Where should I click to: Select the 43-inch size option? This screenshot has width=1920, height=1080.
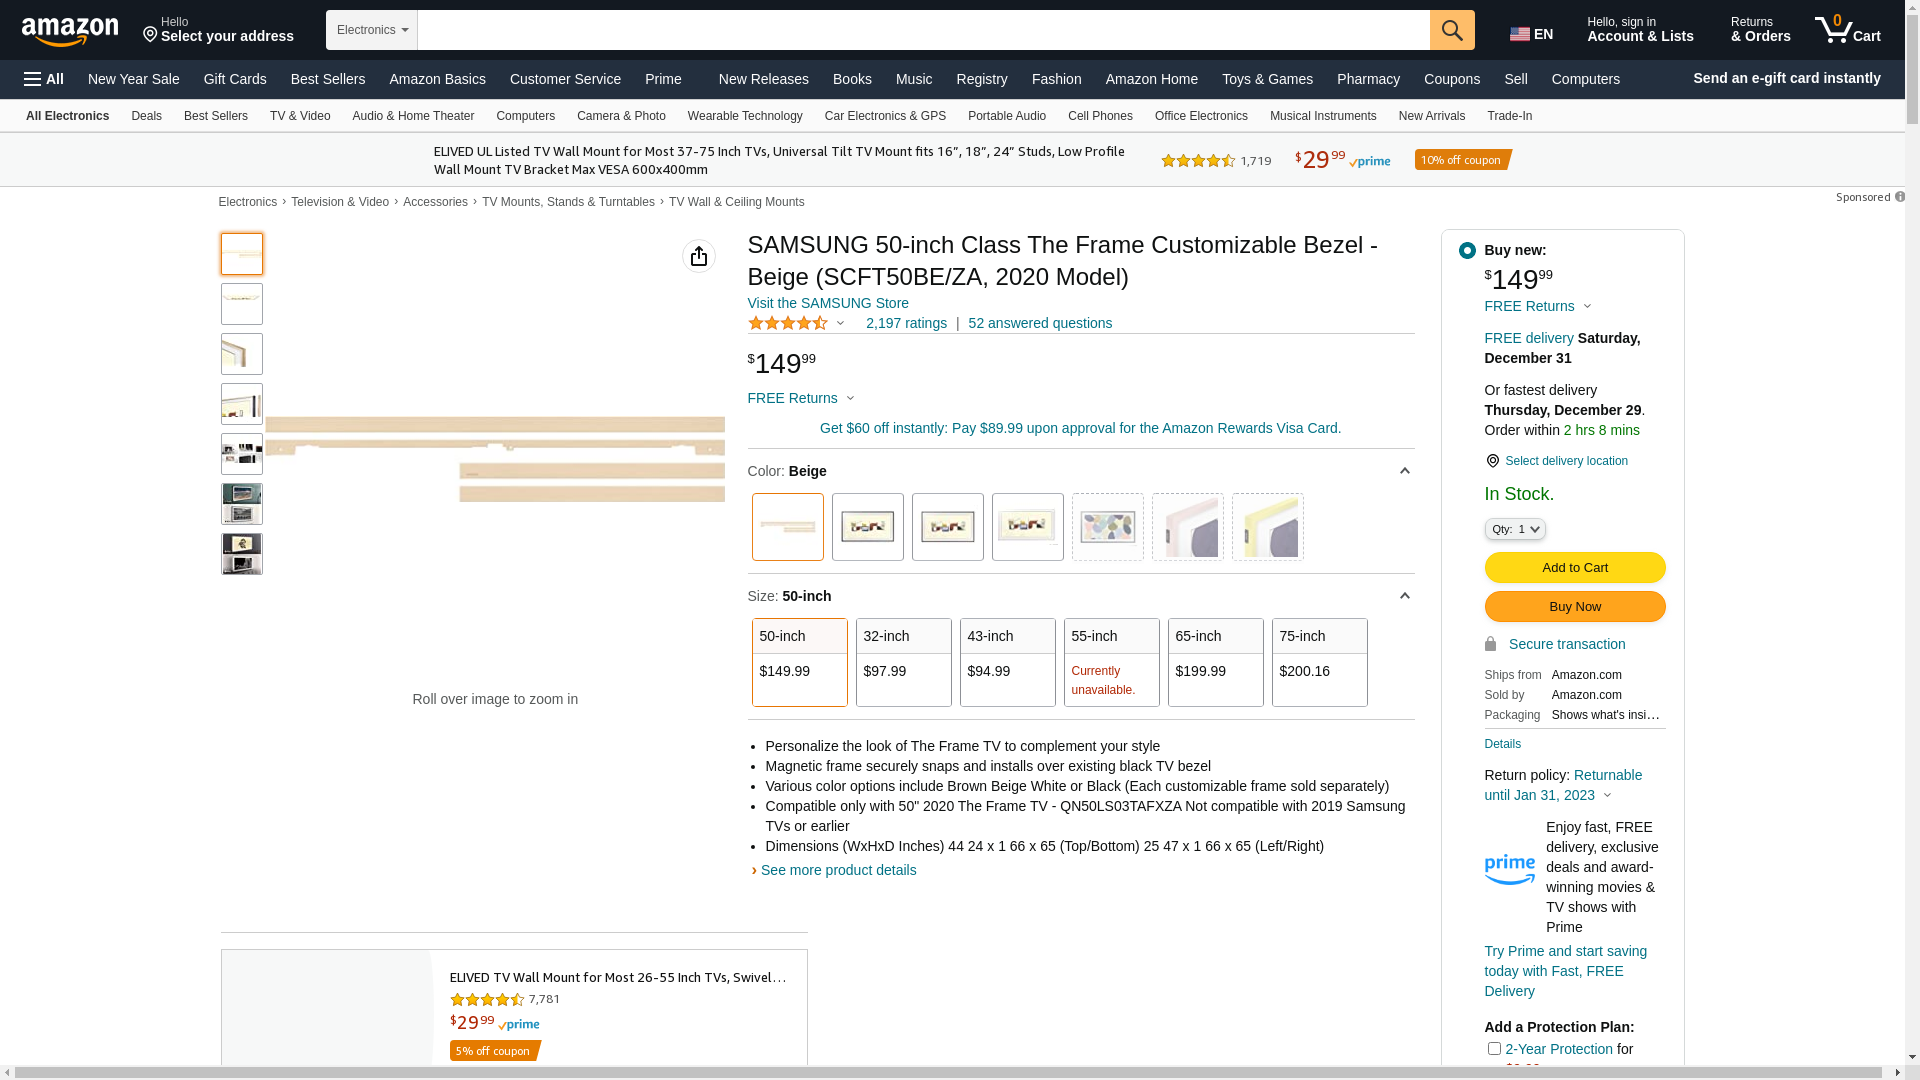1008,662
